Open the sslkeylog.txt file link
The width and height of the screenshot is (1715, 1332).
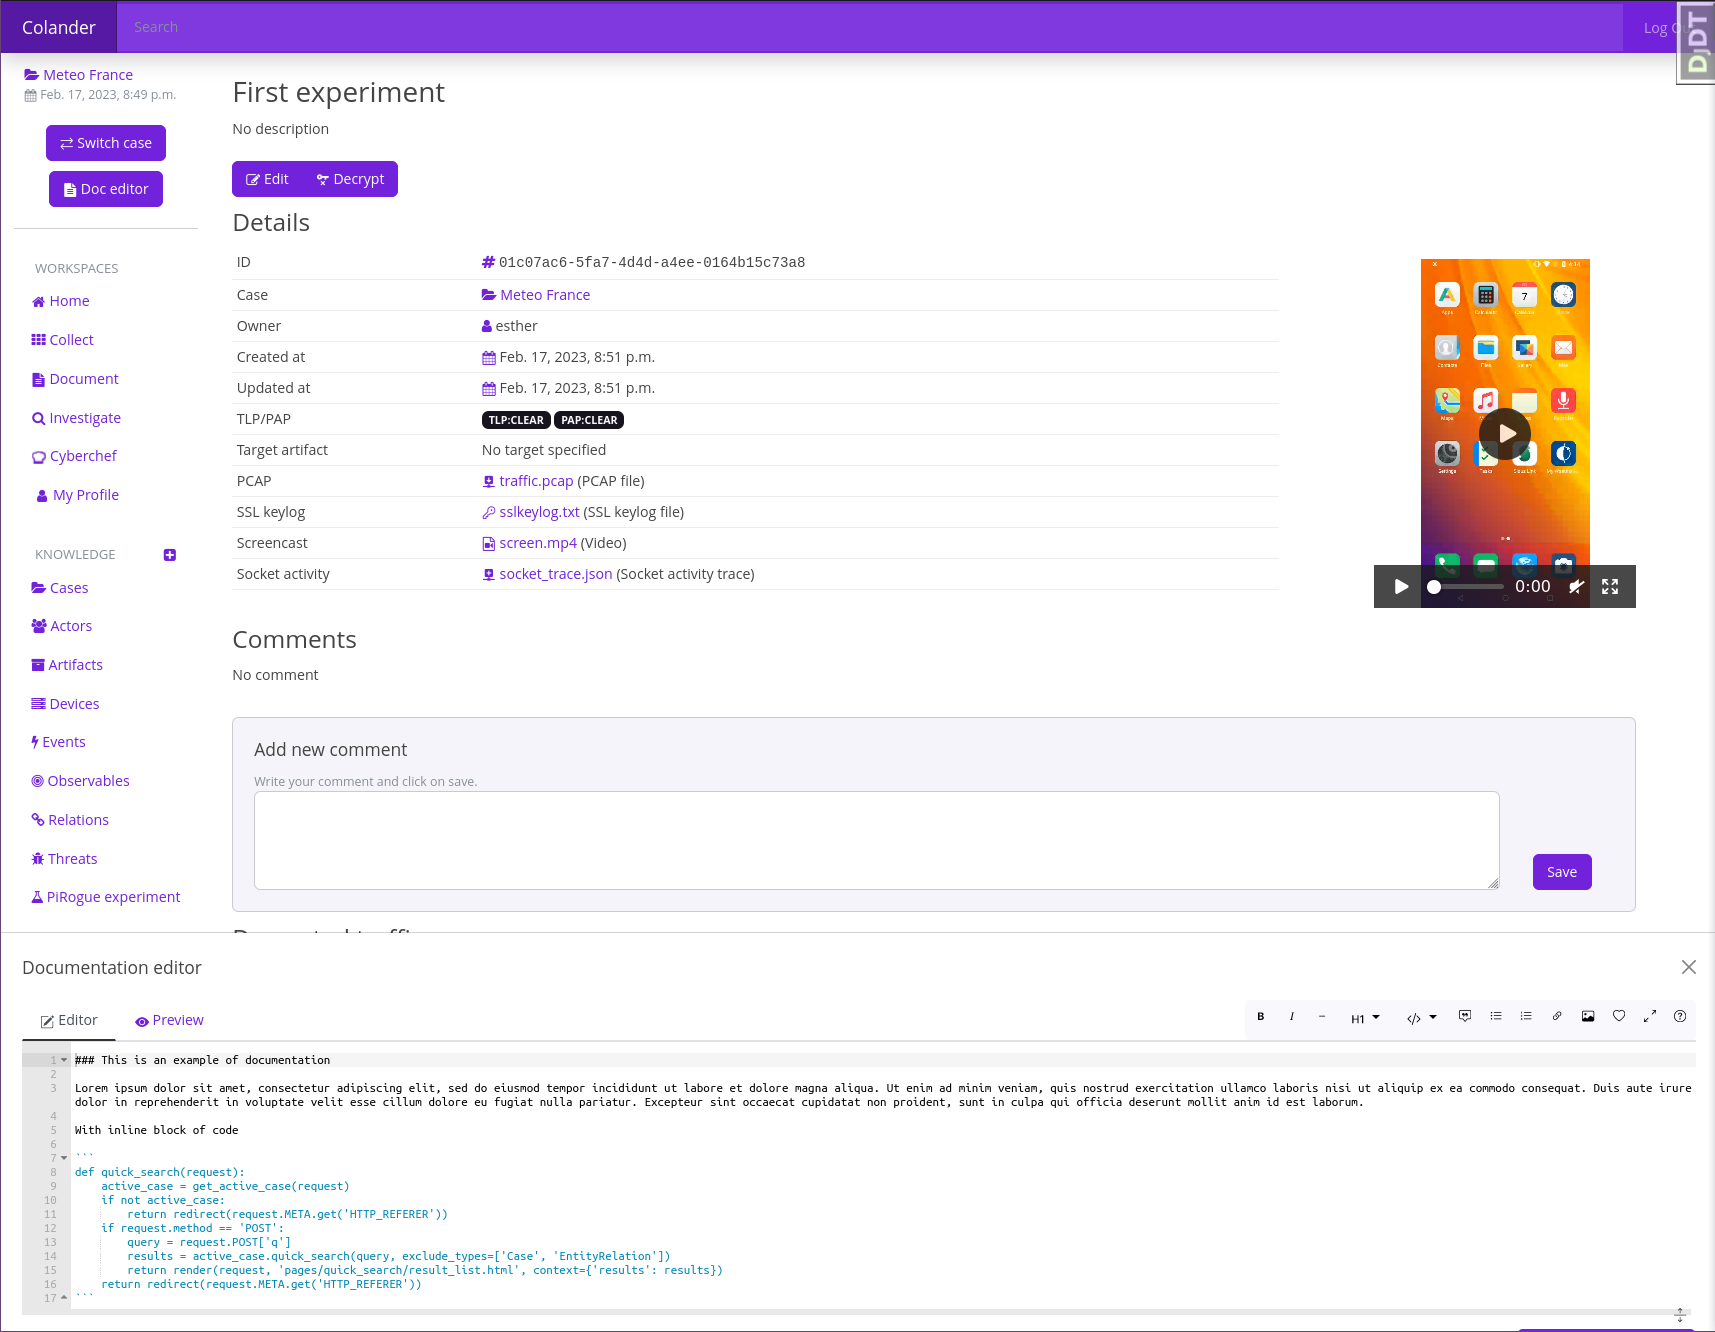coord(539,512)
